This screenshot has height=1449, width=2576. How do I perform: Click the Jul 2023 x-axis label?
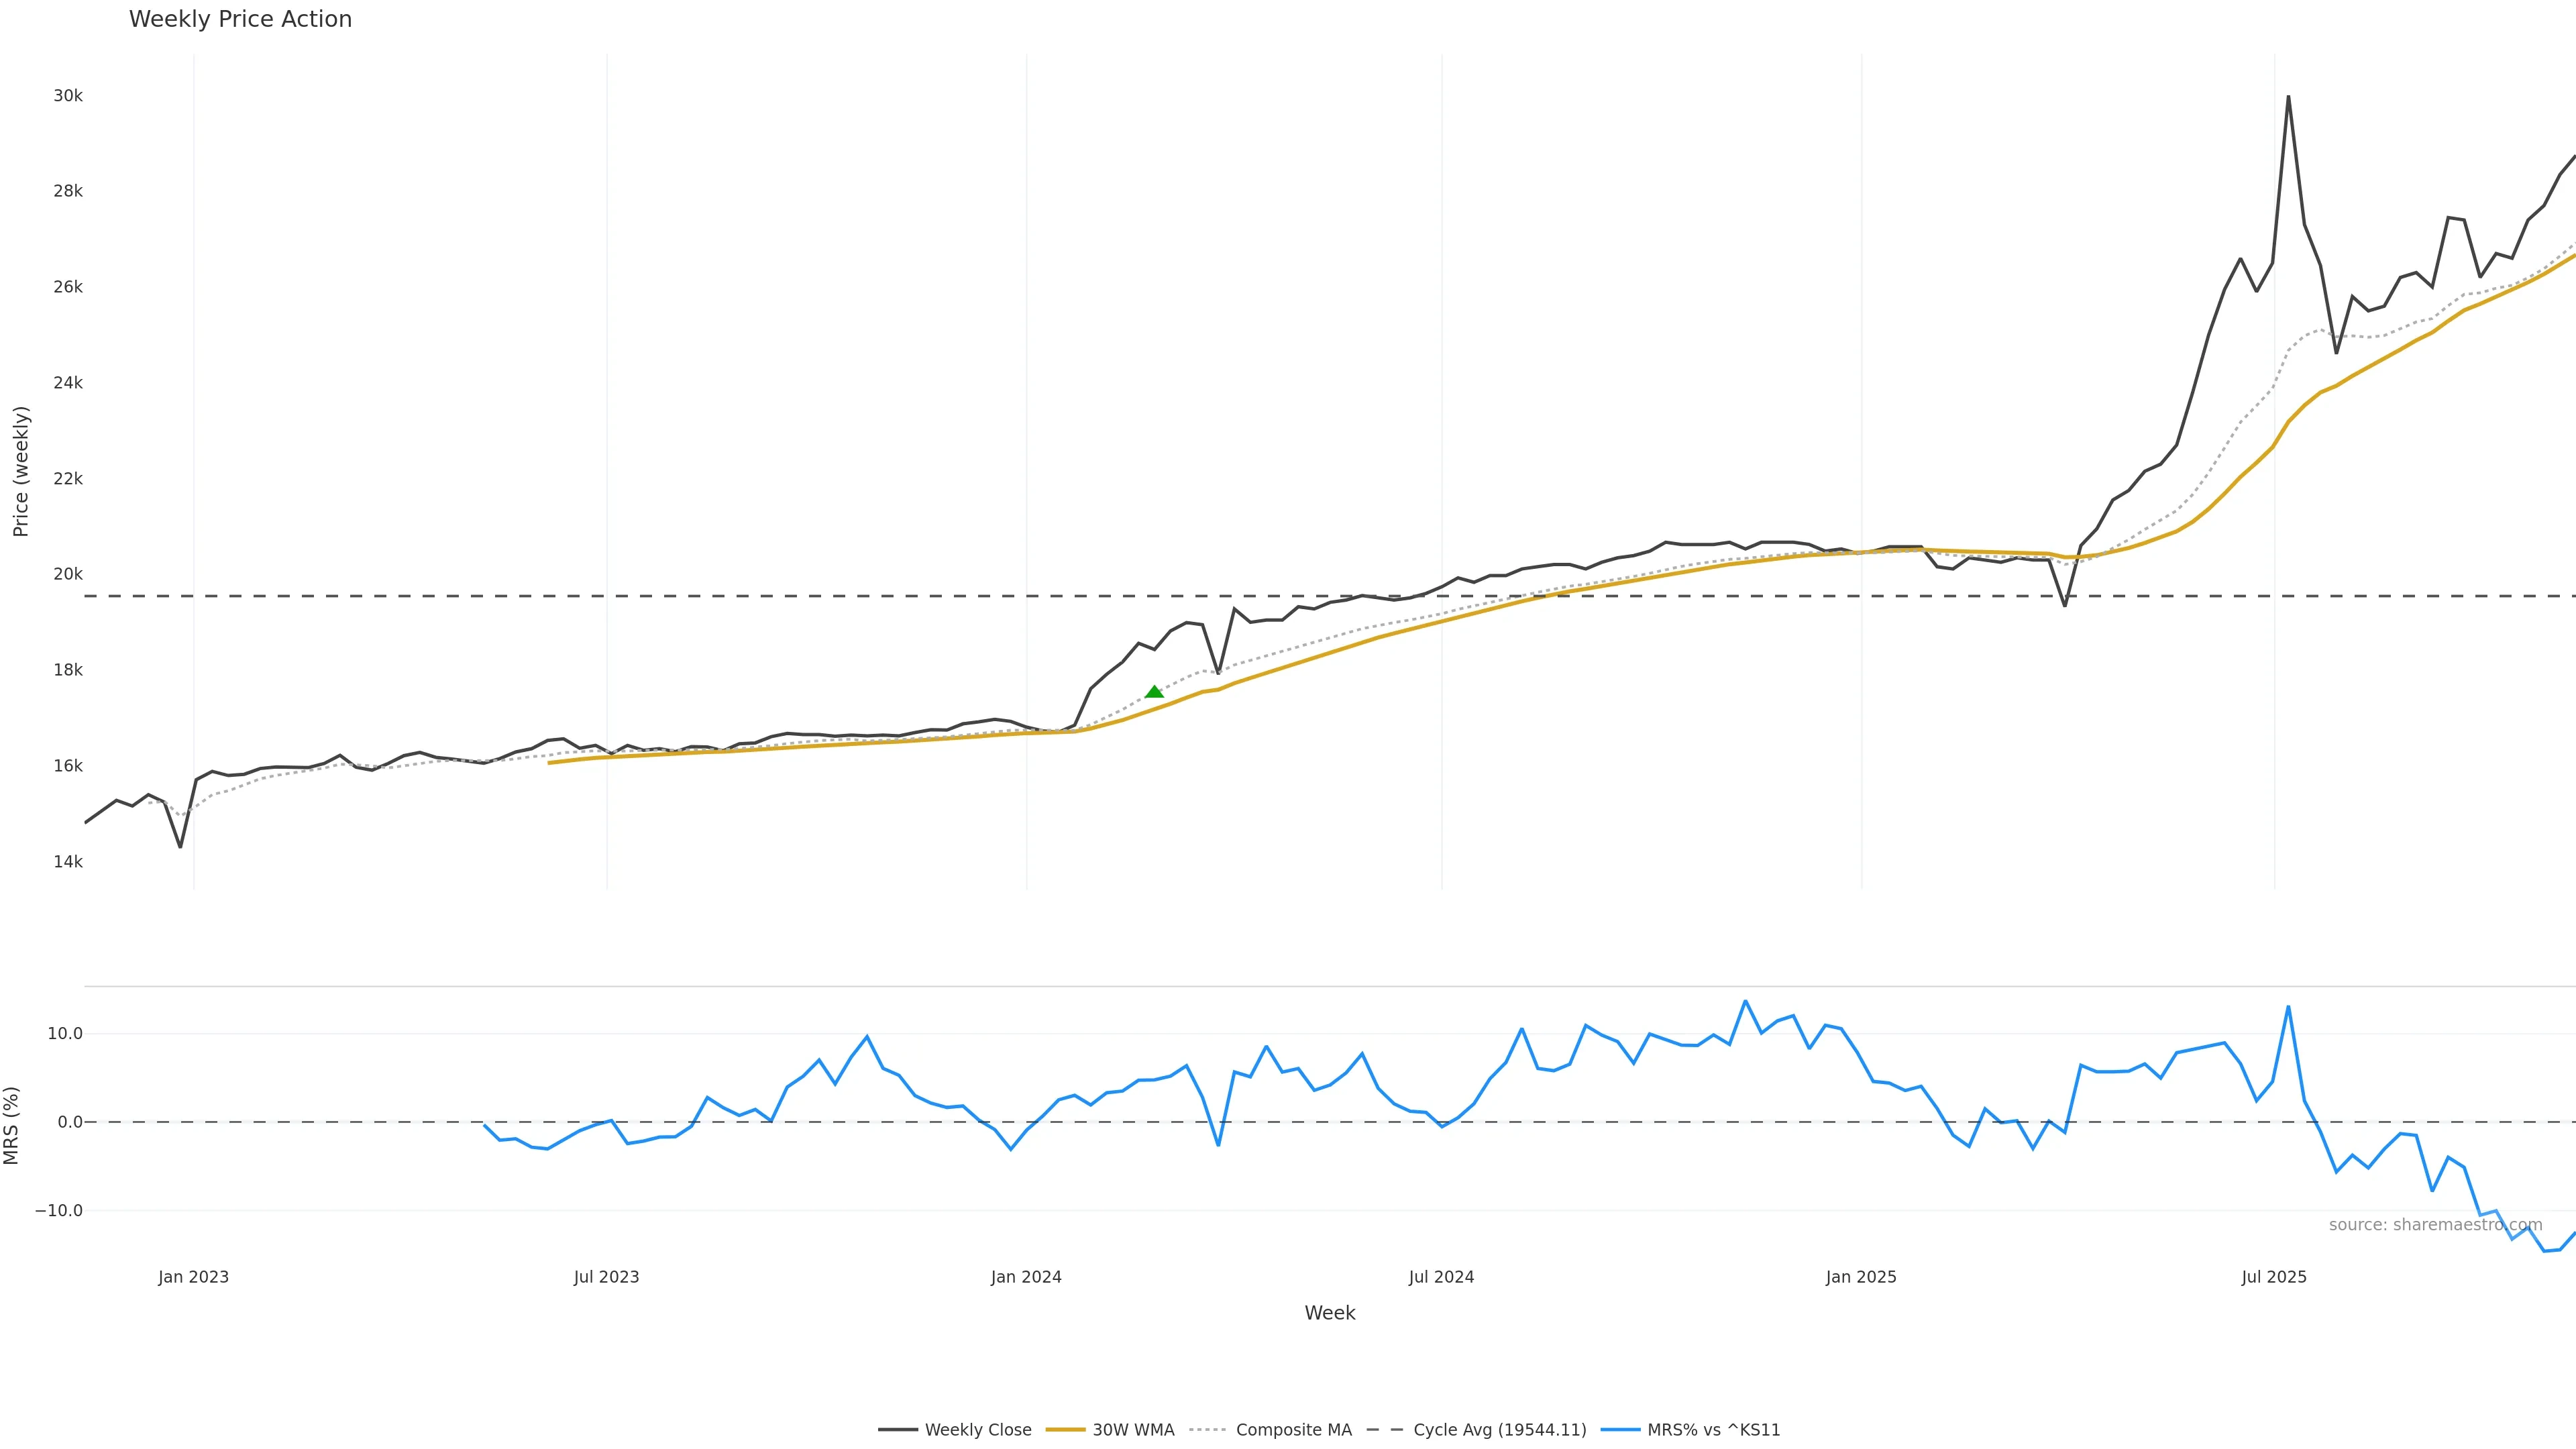[x=606, y=1277]
